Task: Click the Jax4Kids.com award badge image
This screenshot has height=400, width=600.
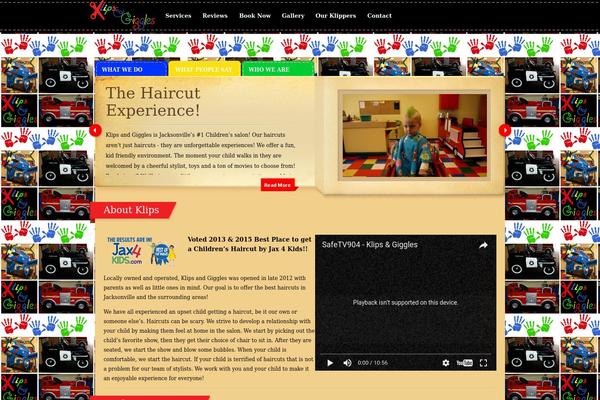Action: point(141,251)
